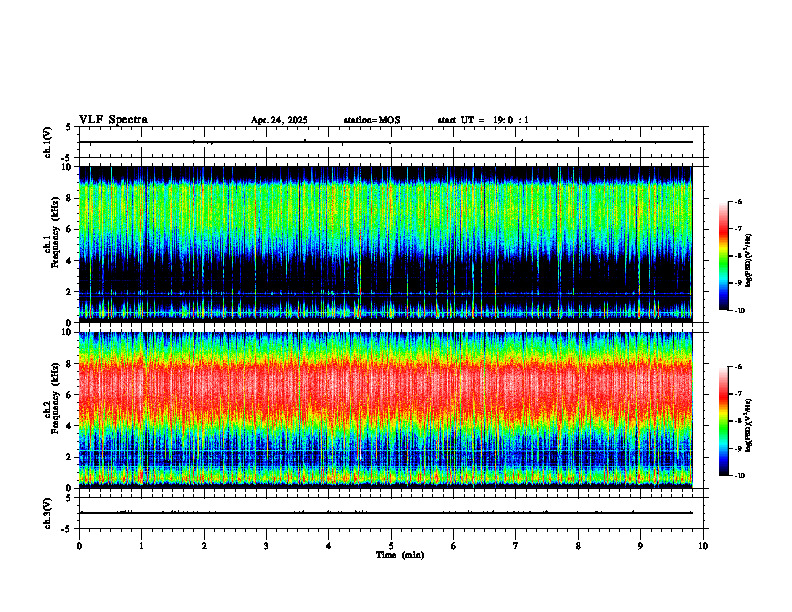Click the ch.2 colorbar log(PSD) unit label
The height and width of the screenshot is (612, 792).
749,424
